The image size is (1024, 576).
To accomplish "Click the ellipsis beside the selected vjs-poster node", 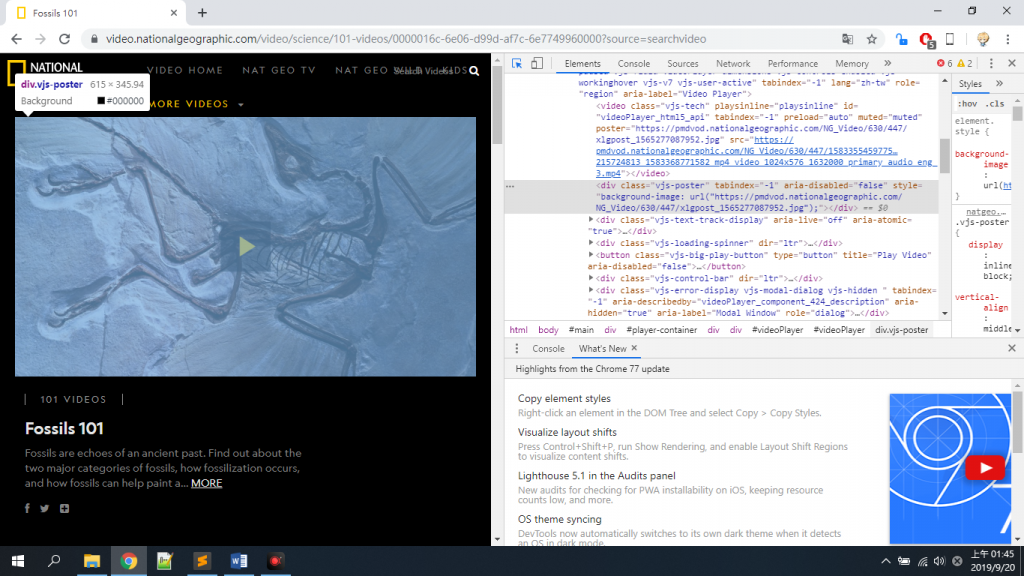I will 510,186.
